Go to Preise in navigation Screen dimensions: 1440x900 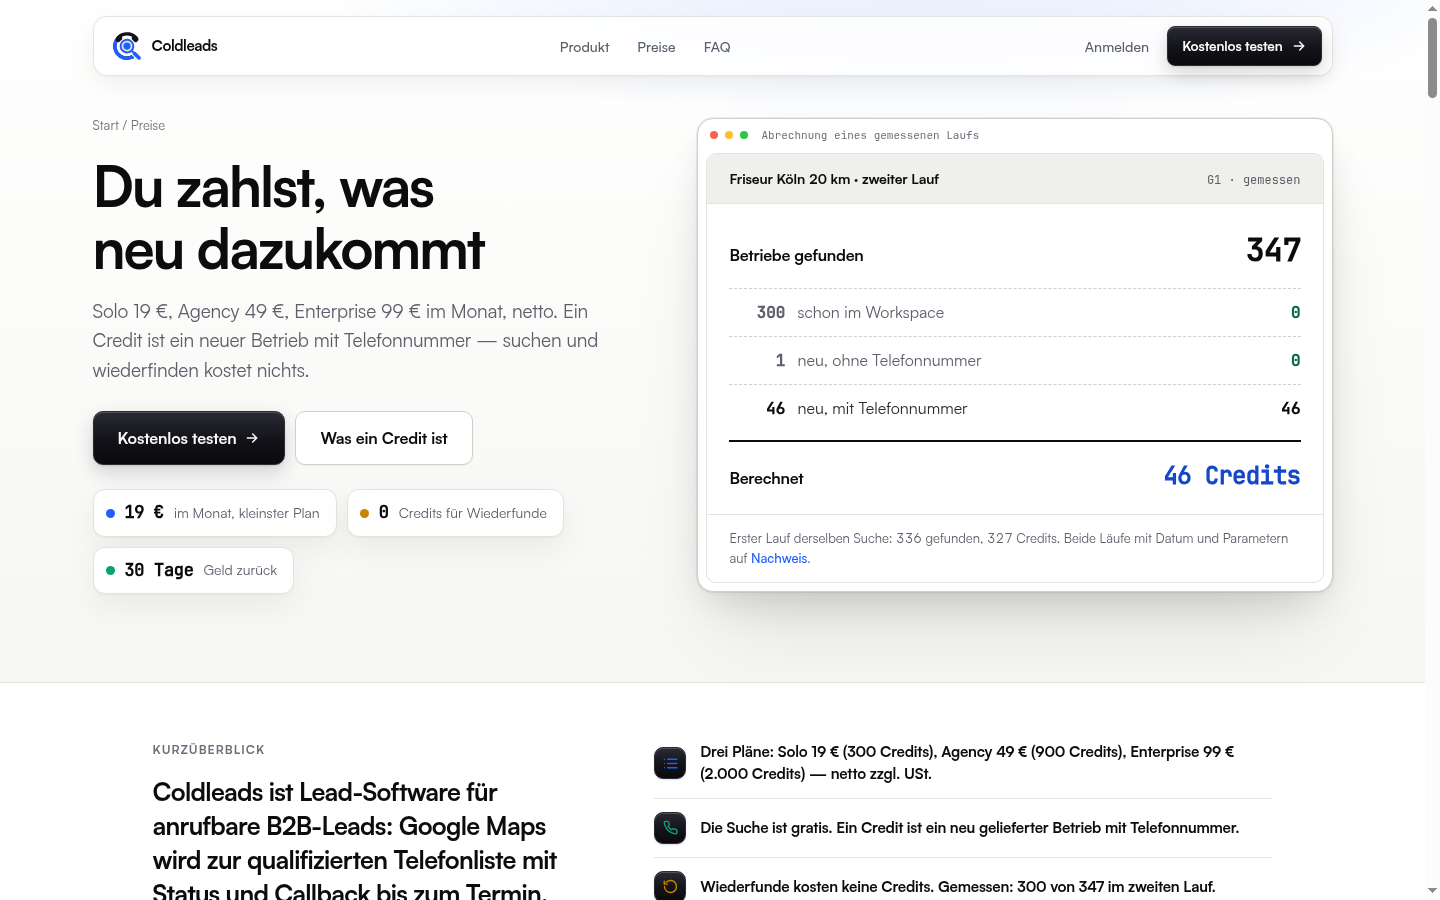click(x=656, y=47)
